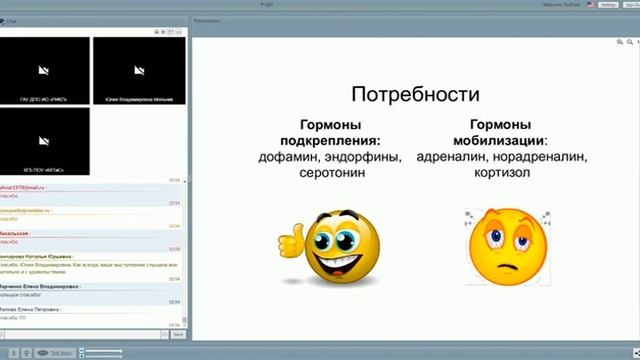Click the 'адреналин, норадреналин,' line on slide
This screenshot has width=640, height=360.
(502, 157)
